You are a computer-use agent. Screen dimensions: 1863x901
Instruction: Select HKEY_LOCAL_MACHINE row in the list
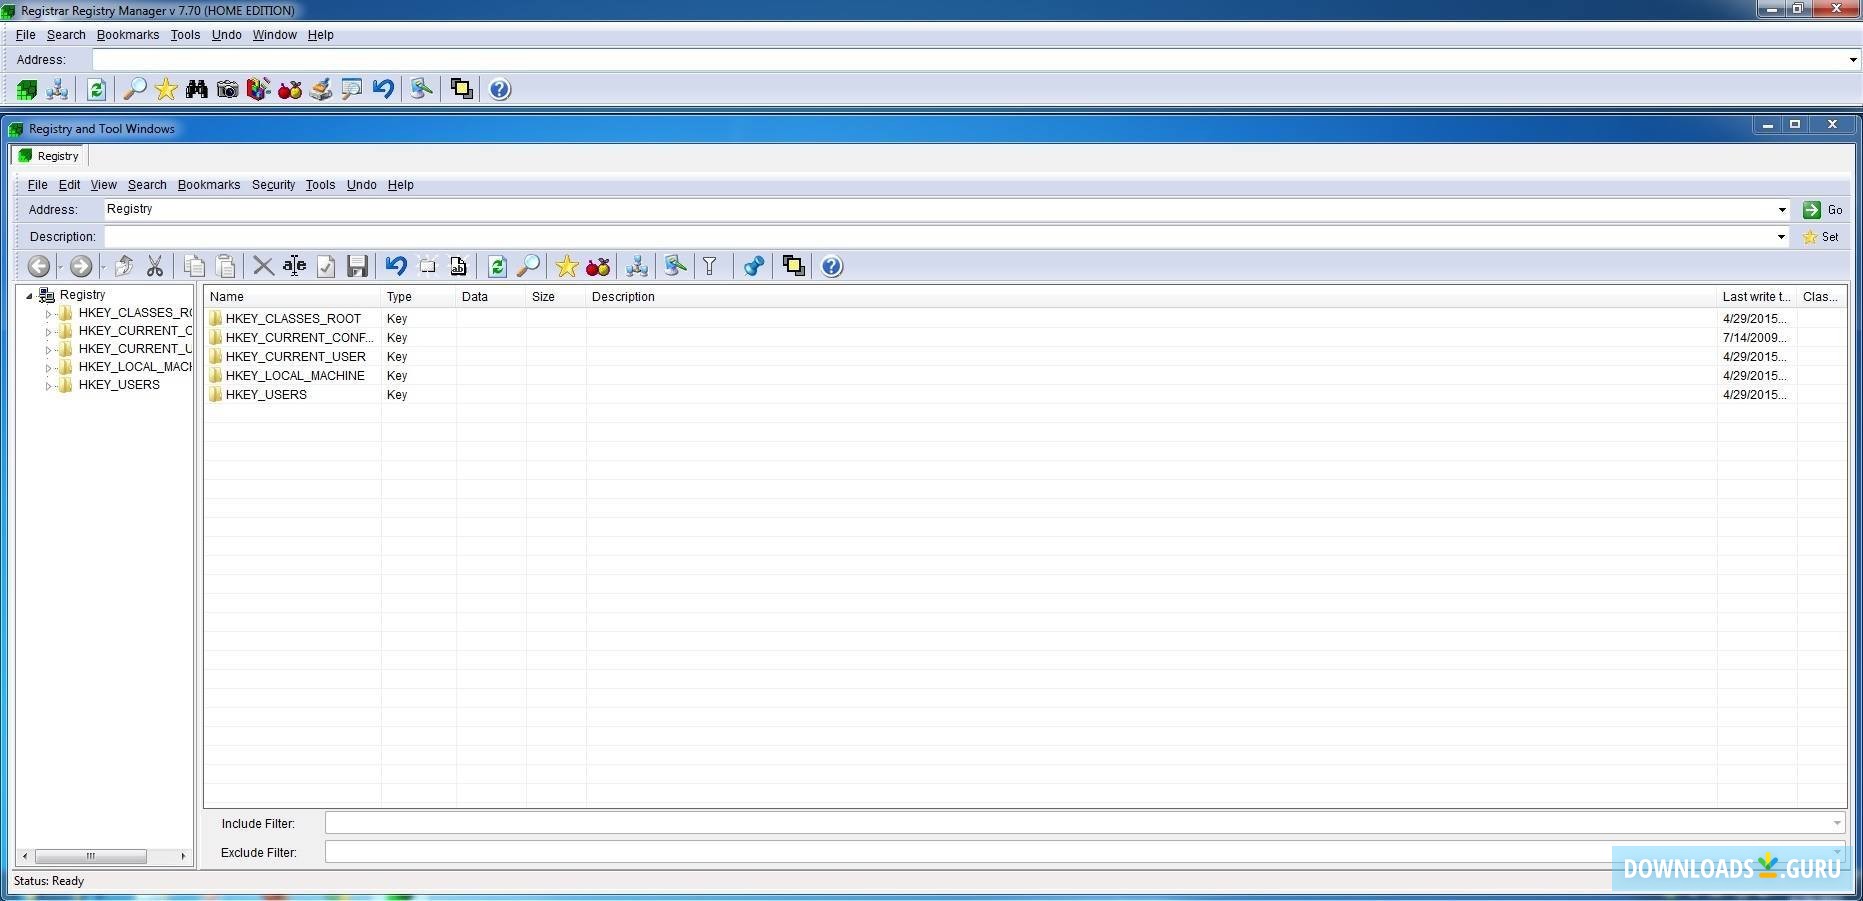pos(1025,376)
